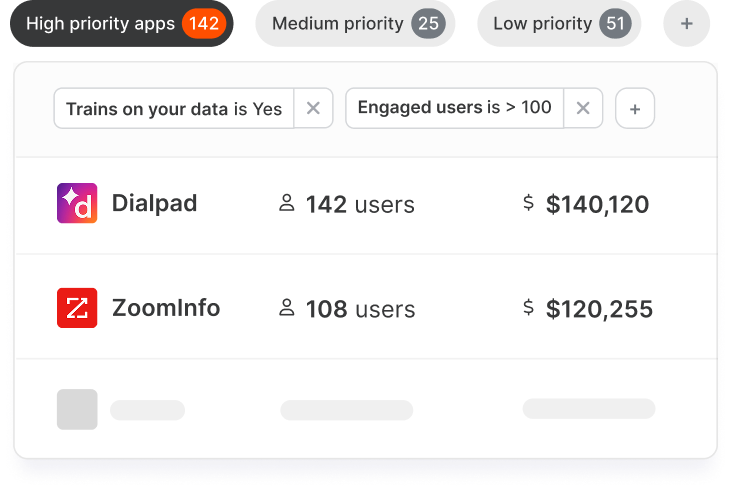Viewport: 731px width, 491px height.
Task: Select the High priority apps tab
Action: coord(122,23)
